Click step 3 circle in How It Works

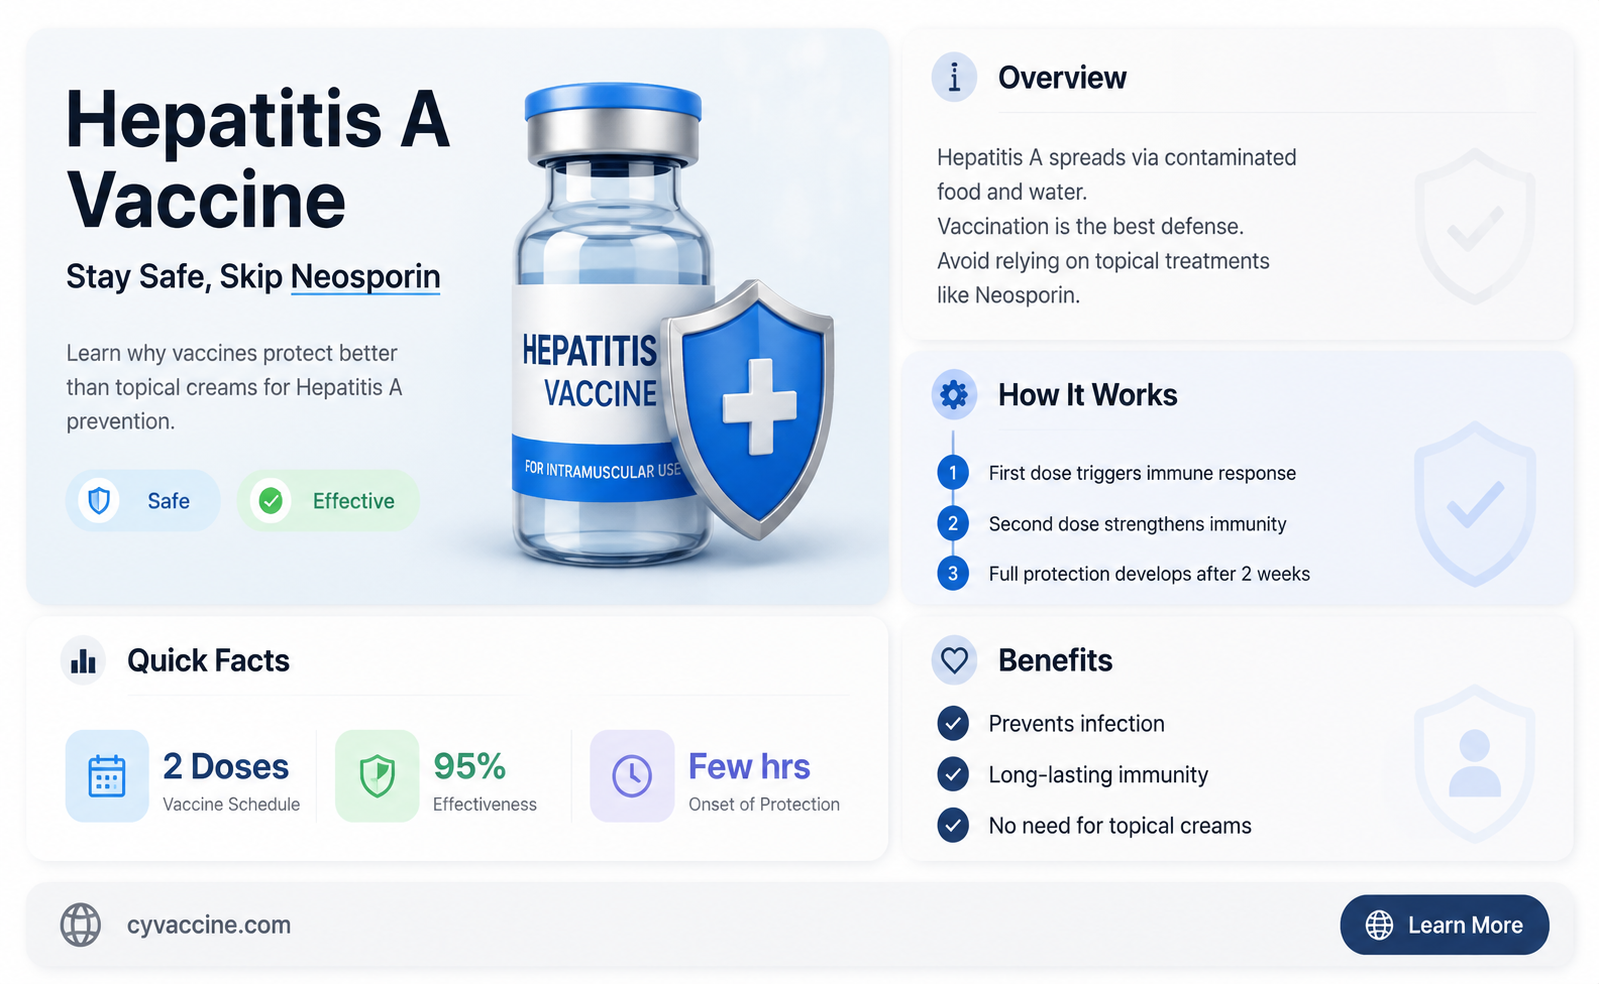[953, 573]
